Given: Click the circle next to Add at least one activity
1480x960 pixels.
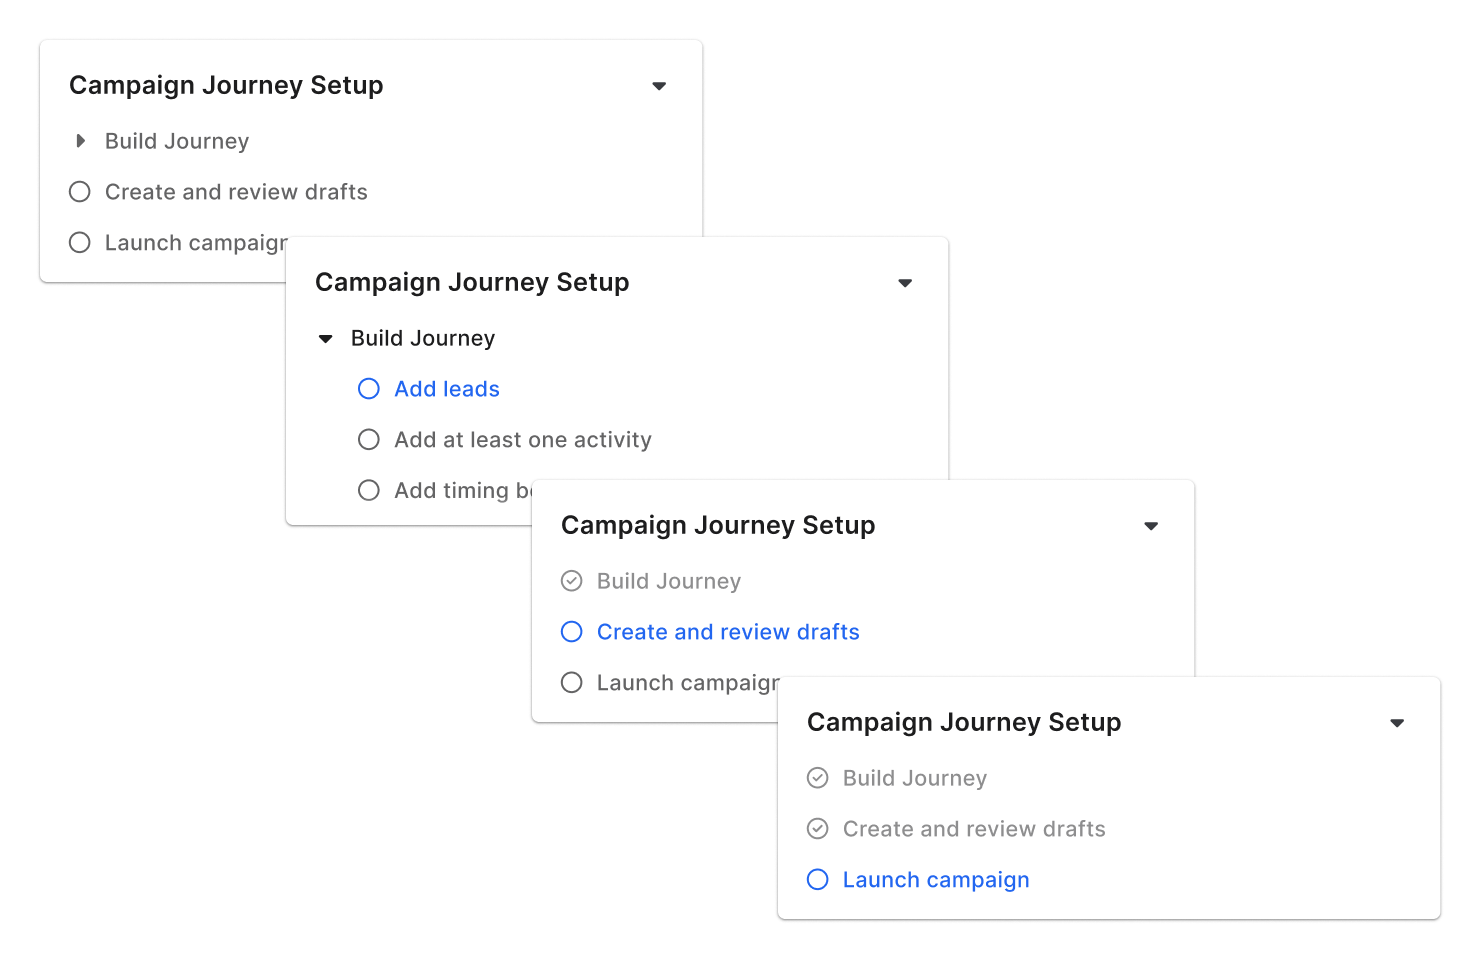Looking at the screenshot, I should (368, 439).
